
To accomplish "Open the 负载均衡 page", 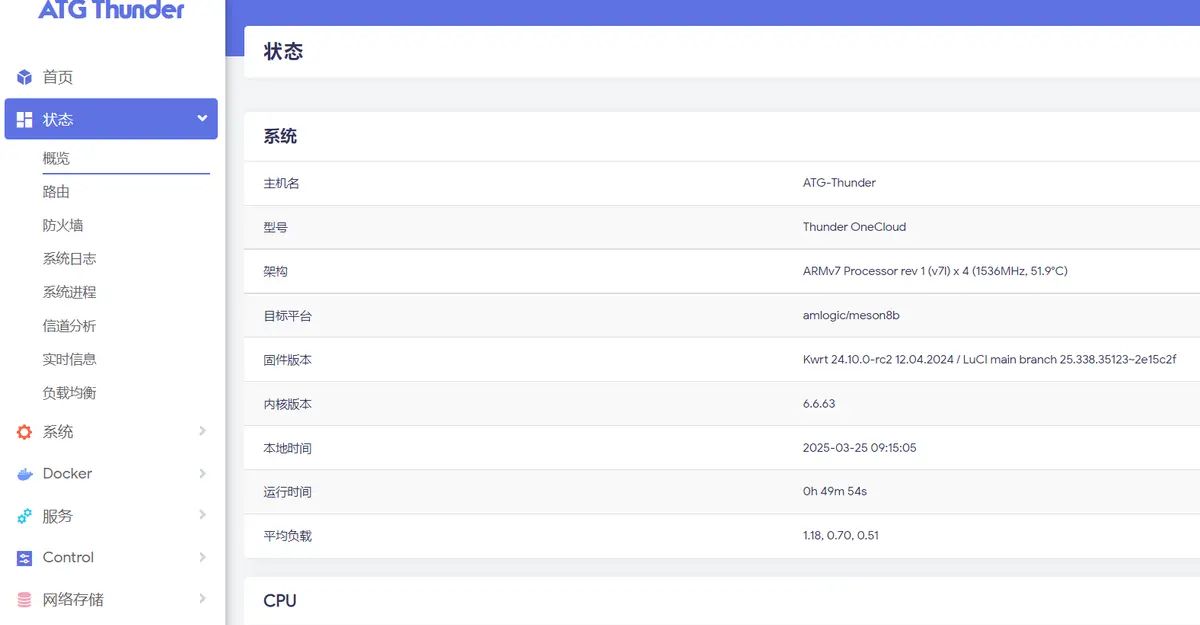I will [69, 393].
